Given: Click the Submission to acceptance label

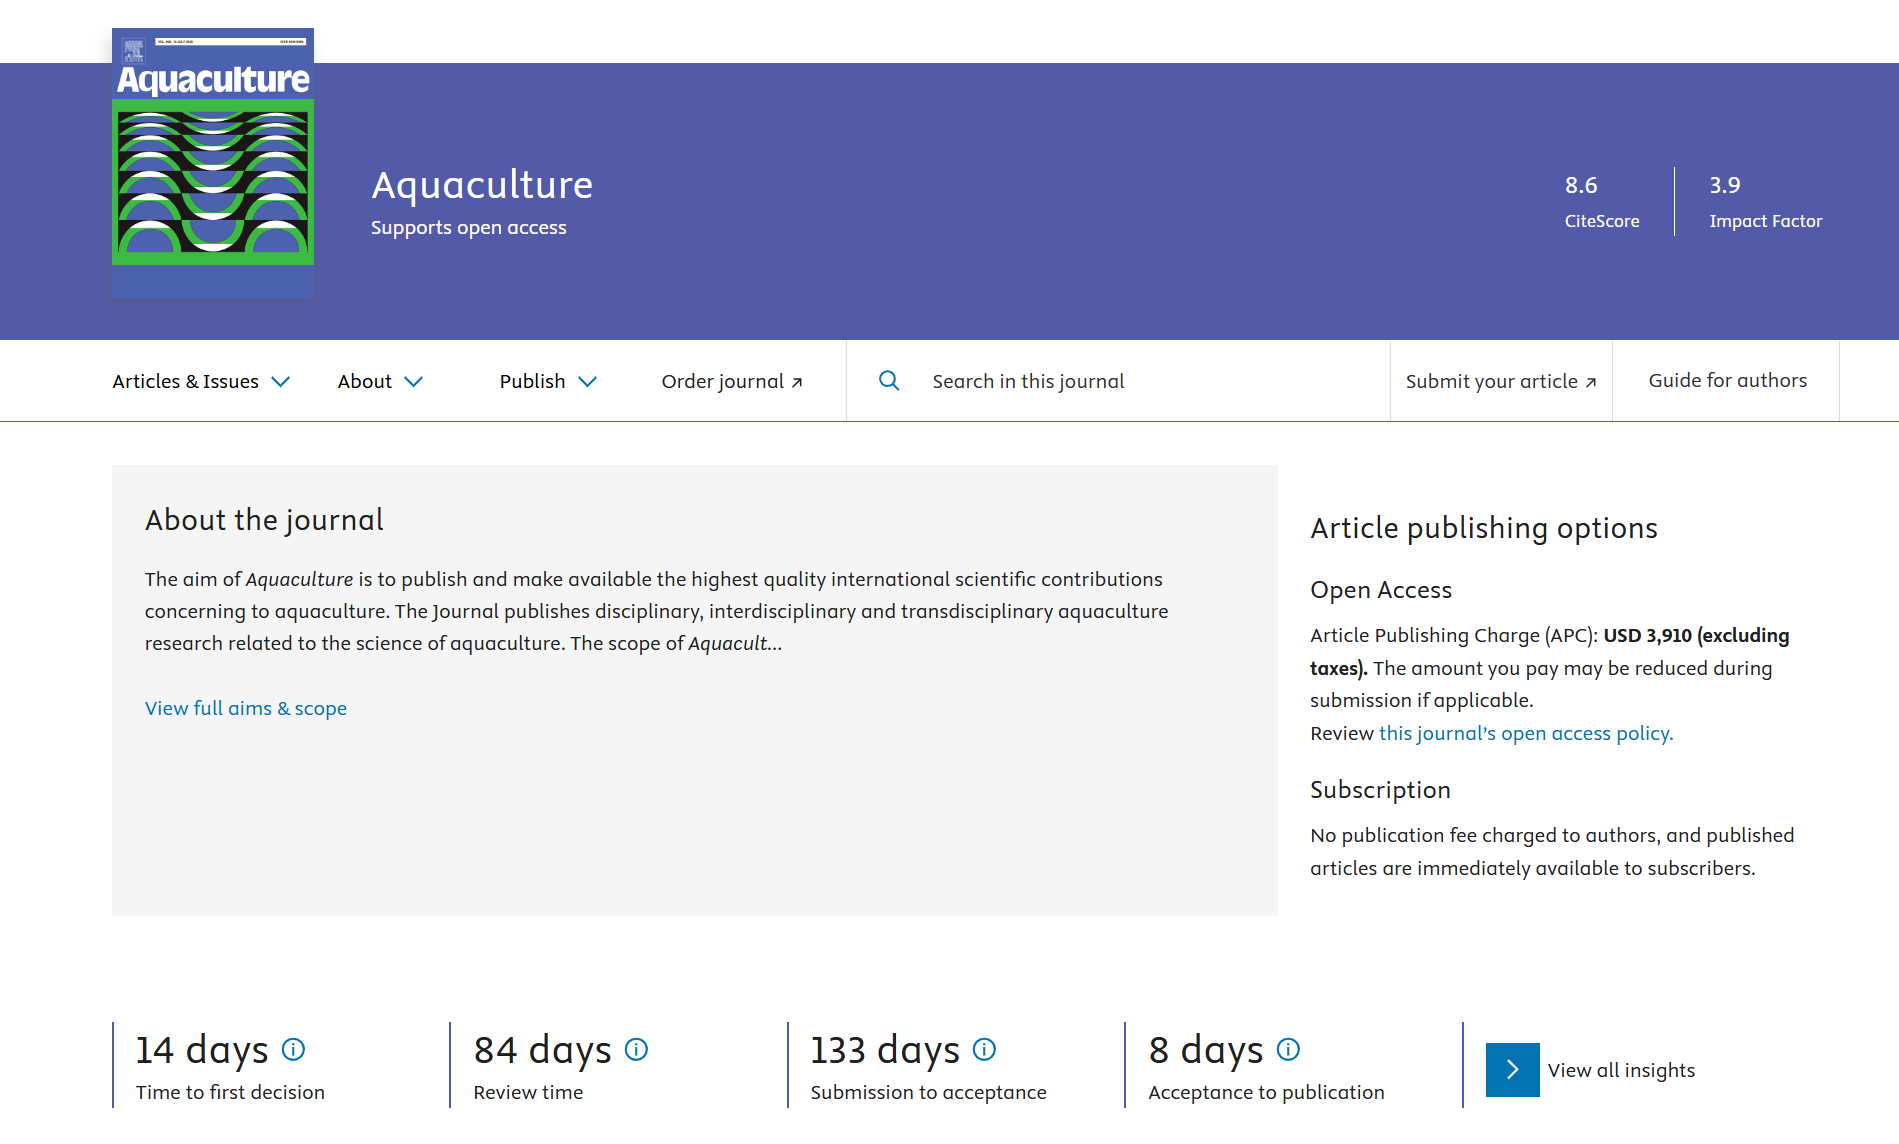Looking at the screenshot, I should [928, 1092].
